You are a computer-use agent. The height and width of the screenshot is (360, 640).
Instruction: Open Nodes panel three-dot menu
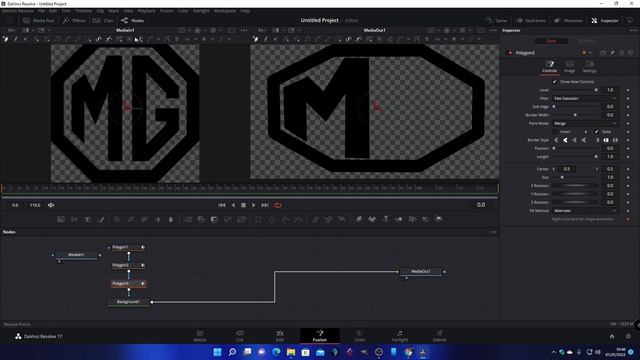493,232
